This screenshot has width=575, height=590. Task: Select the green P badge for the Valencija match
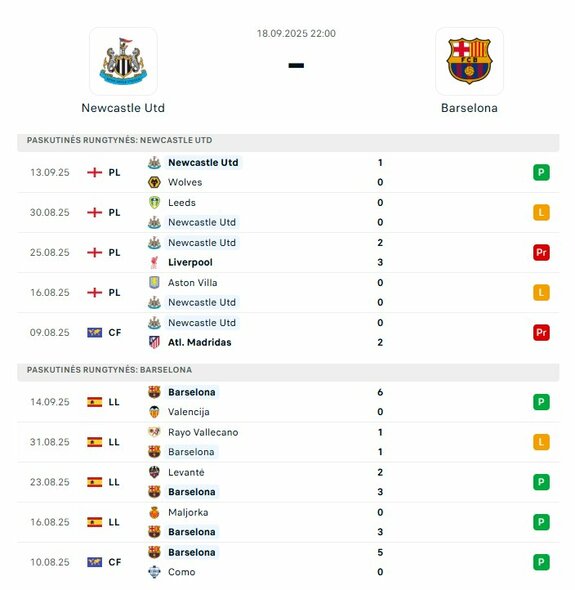point(541,402)
